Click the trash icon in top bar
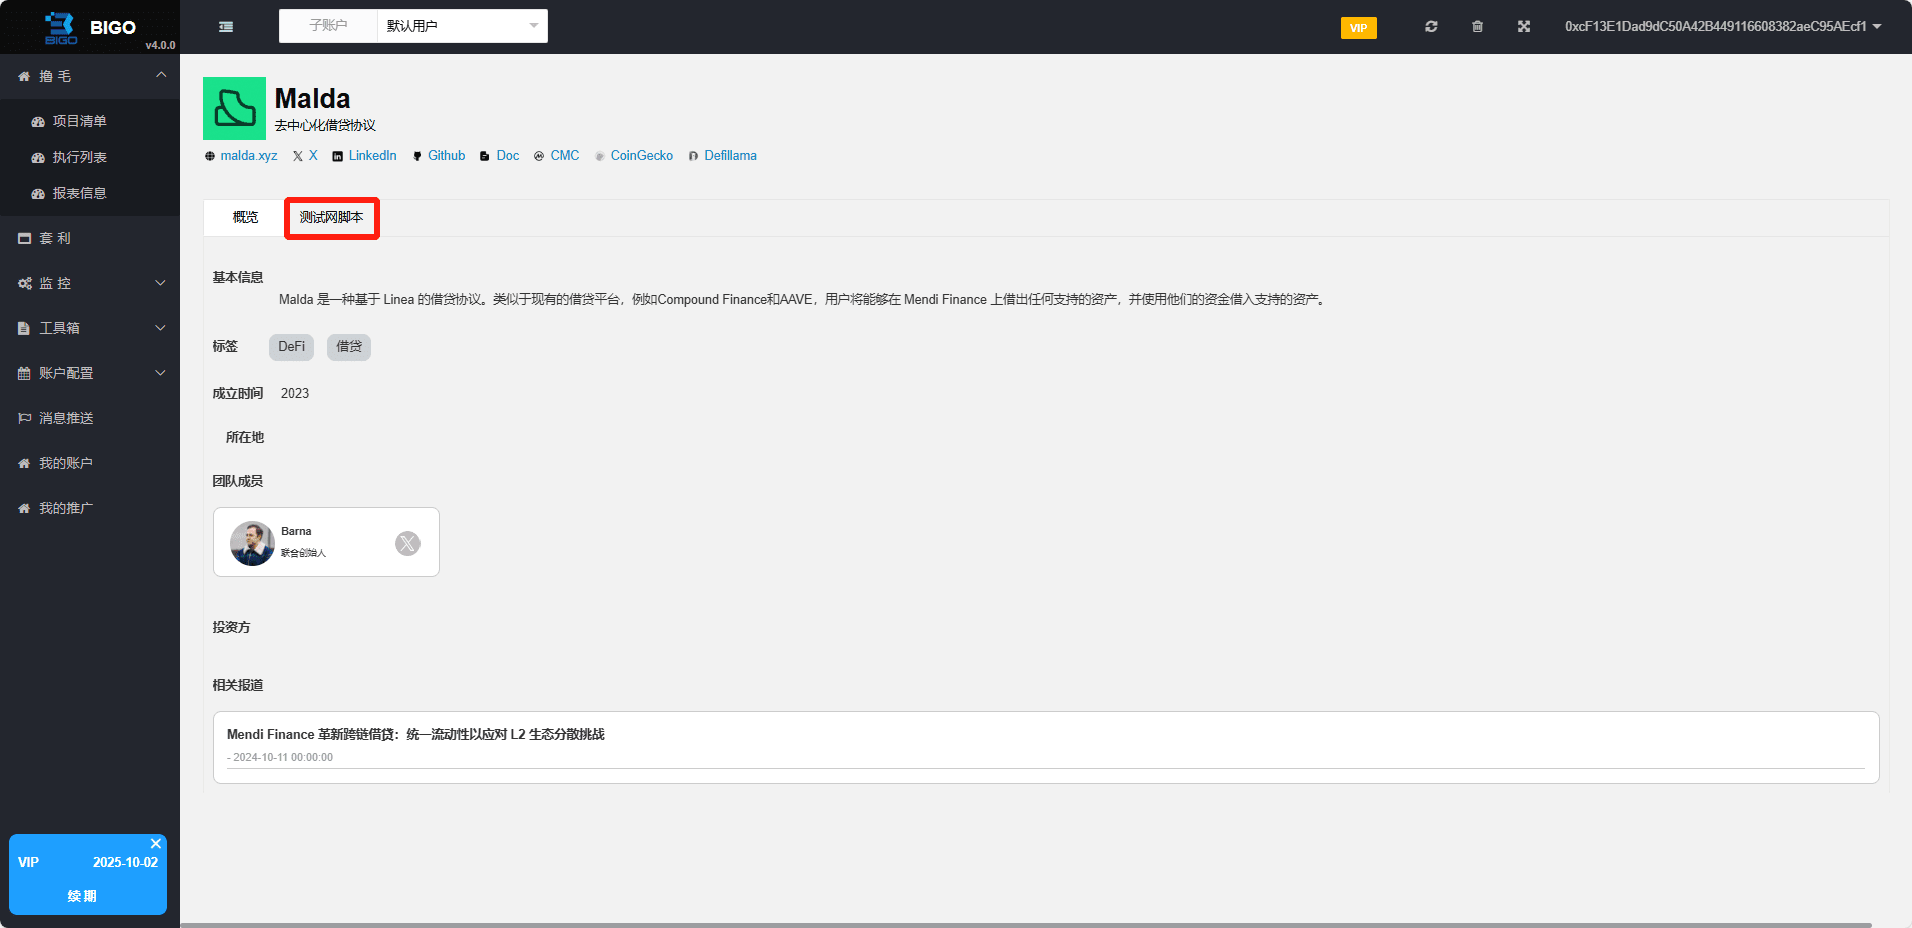Screen dimensions: 1912x928 tap(1477, 26)
